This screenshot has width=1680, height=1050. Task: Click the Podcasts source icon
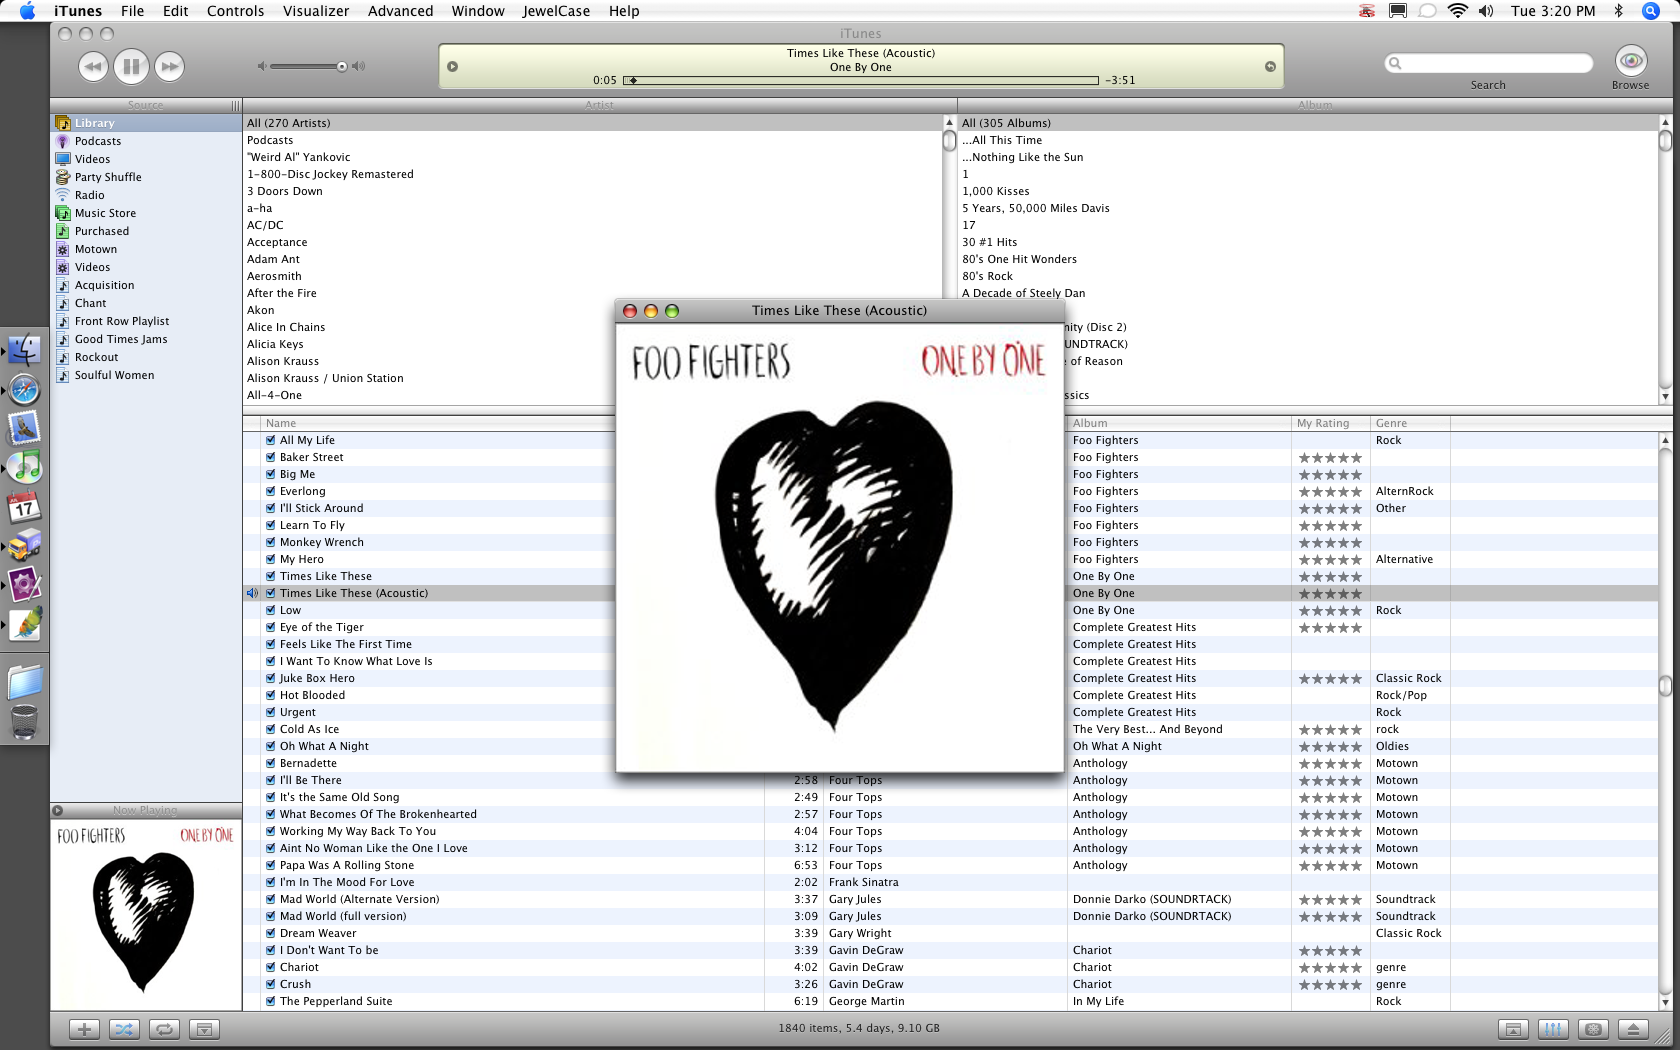63,141
